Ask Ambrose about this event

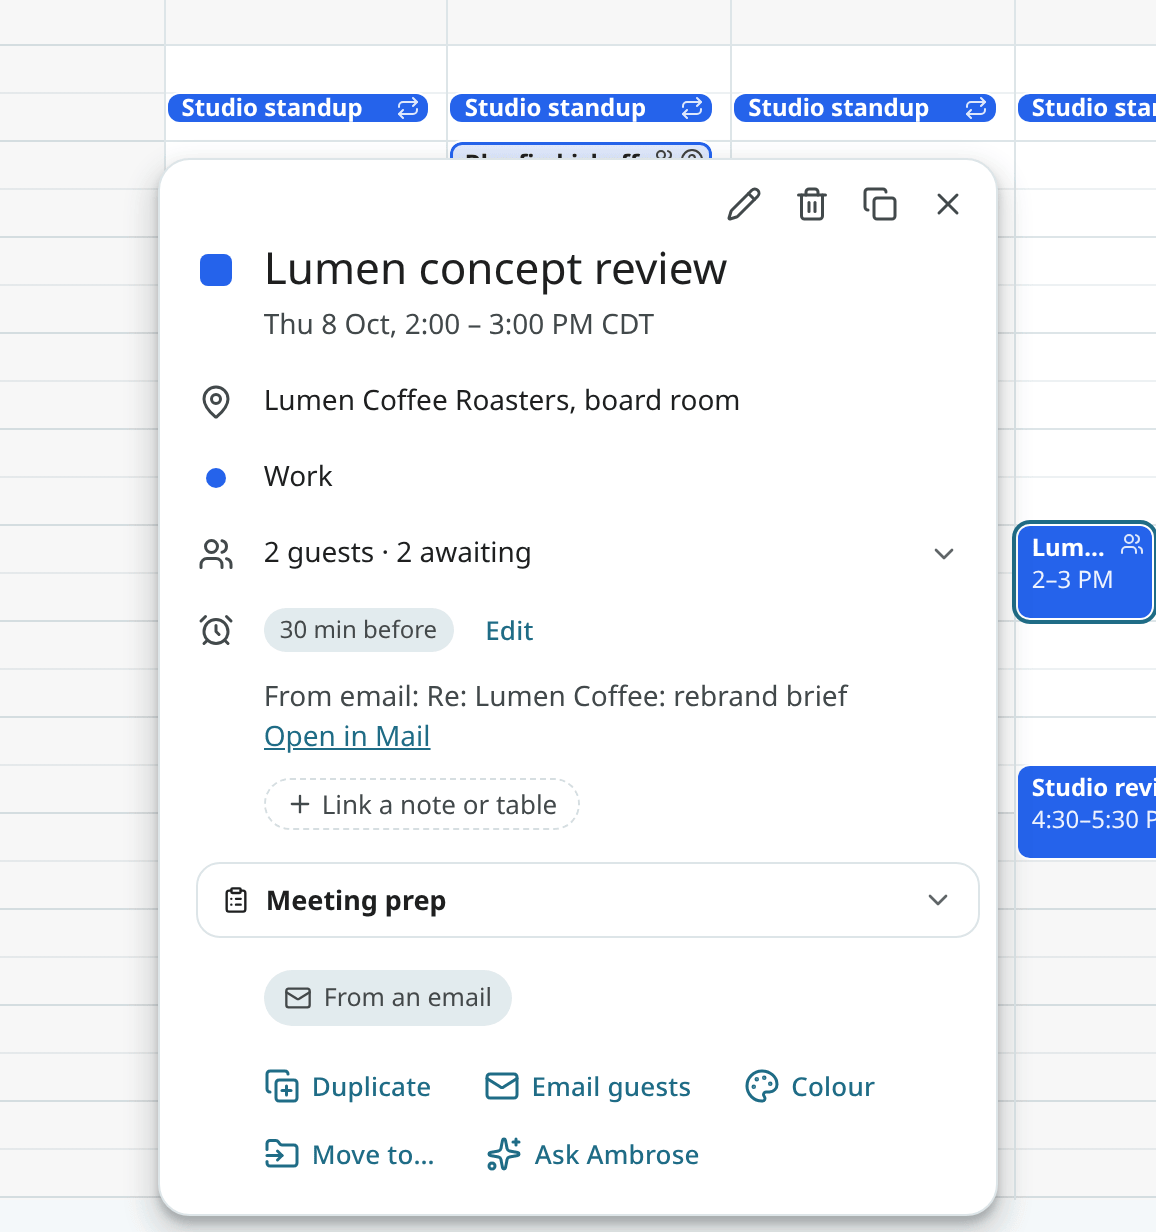click(593, 1155)
